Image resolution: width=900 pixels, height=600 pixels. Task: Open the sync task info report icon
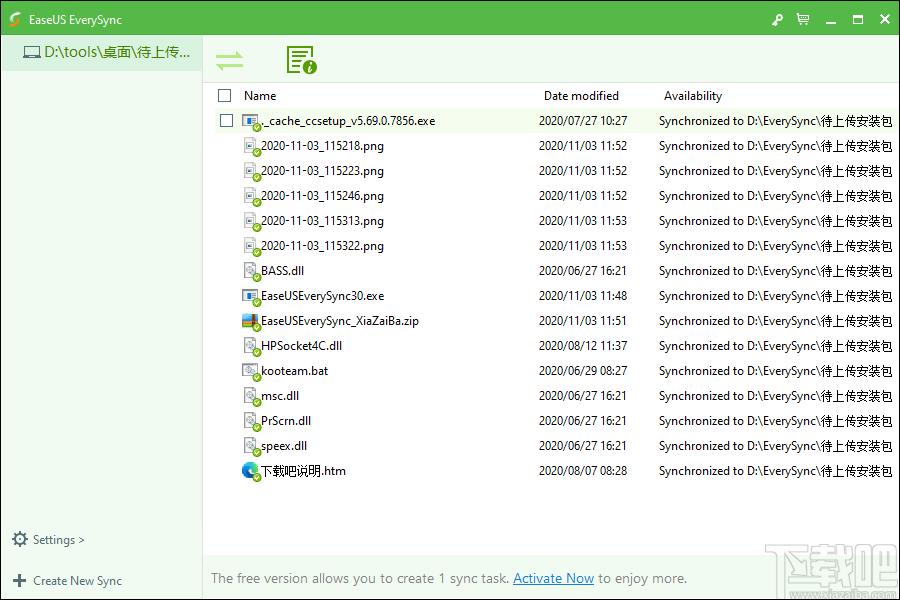[301, 60]
